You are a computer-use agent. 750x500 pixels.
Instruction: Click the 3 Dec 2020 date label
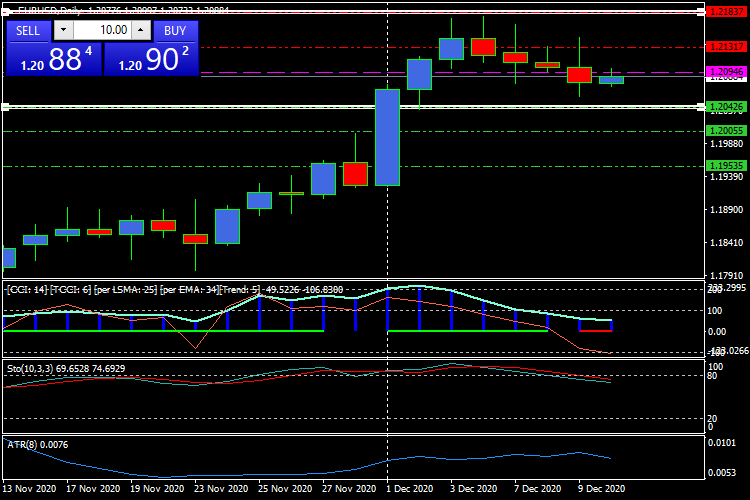point(474,489)
